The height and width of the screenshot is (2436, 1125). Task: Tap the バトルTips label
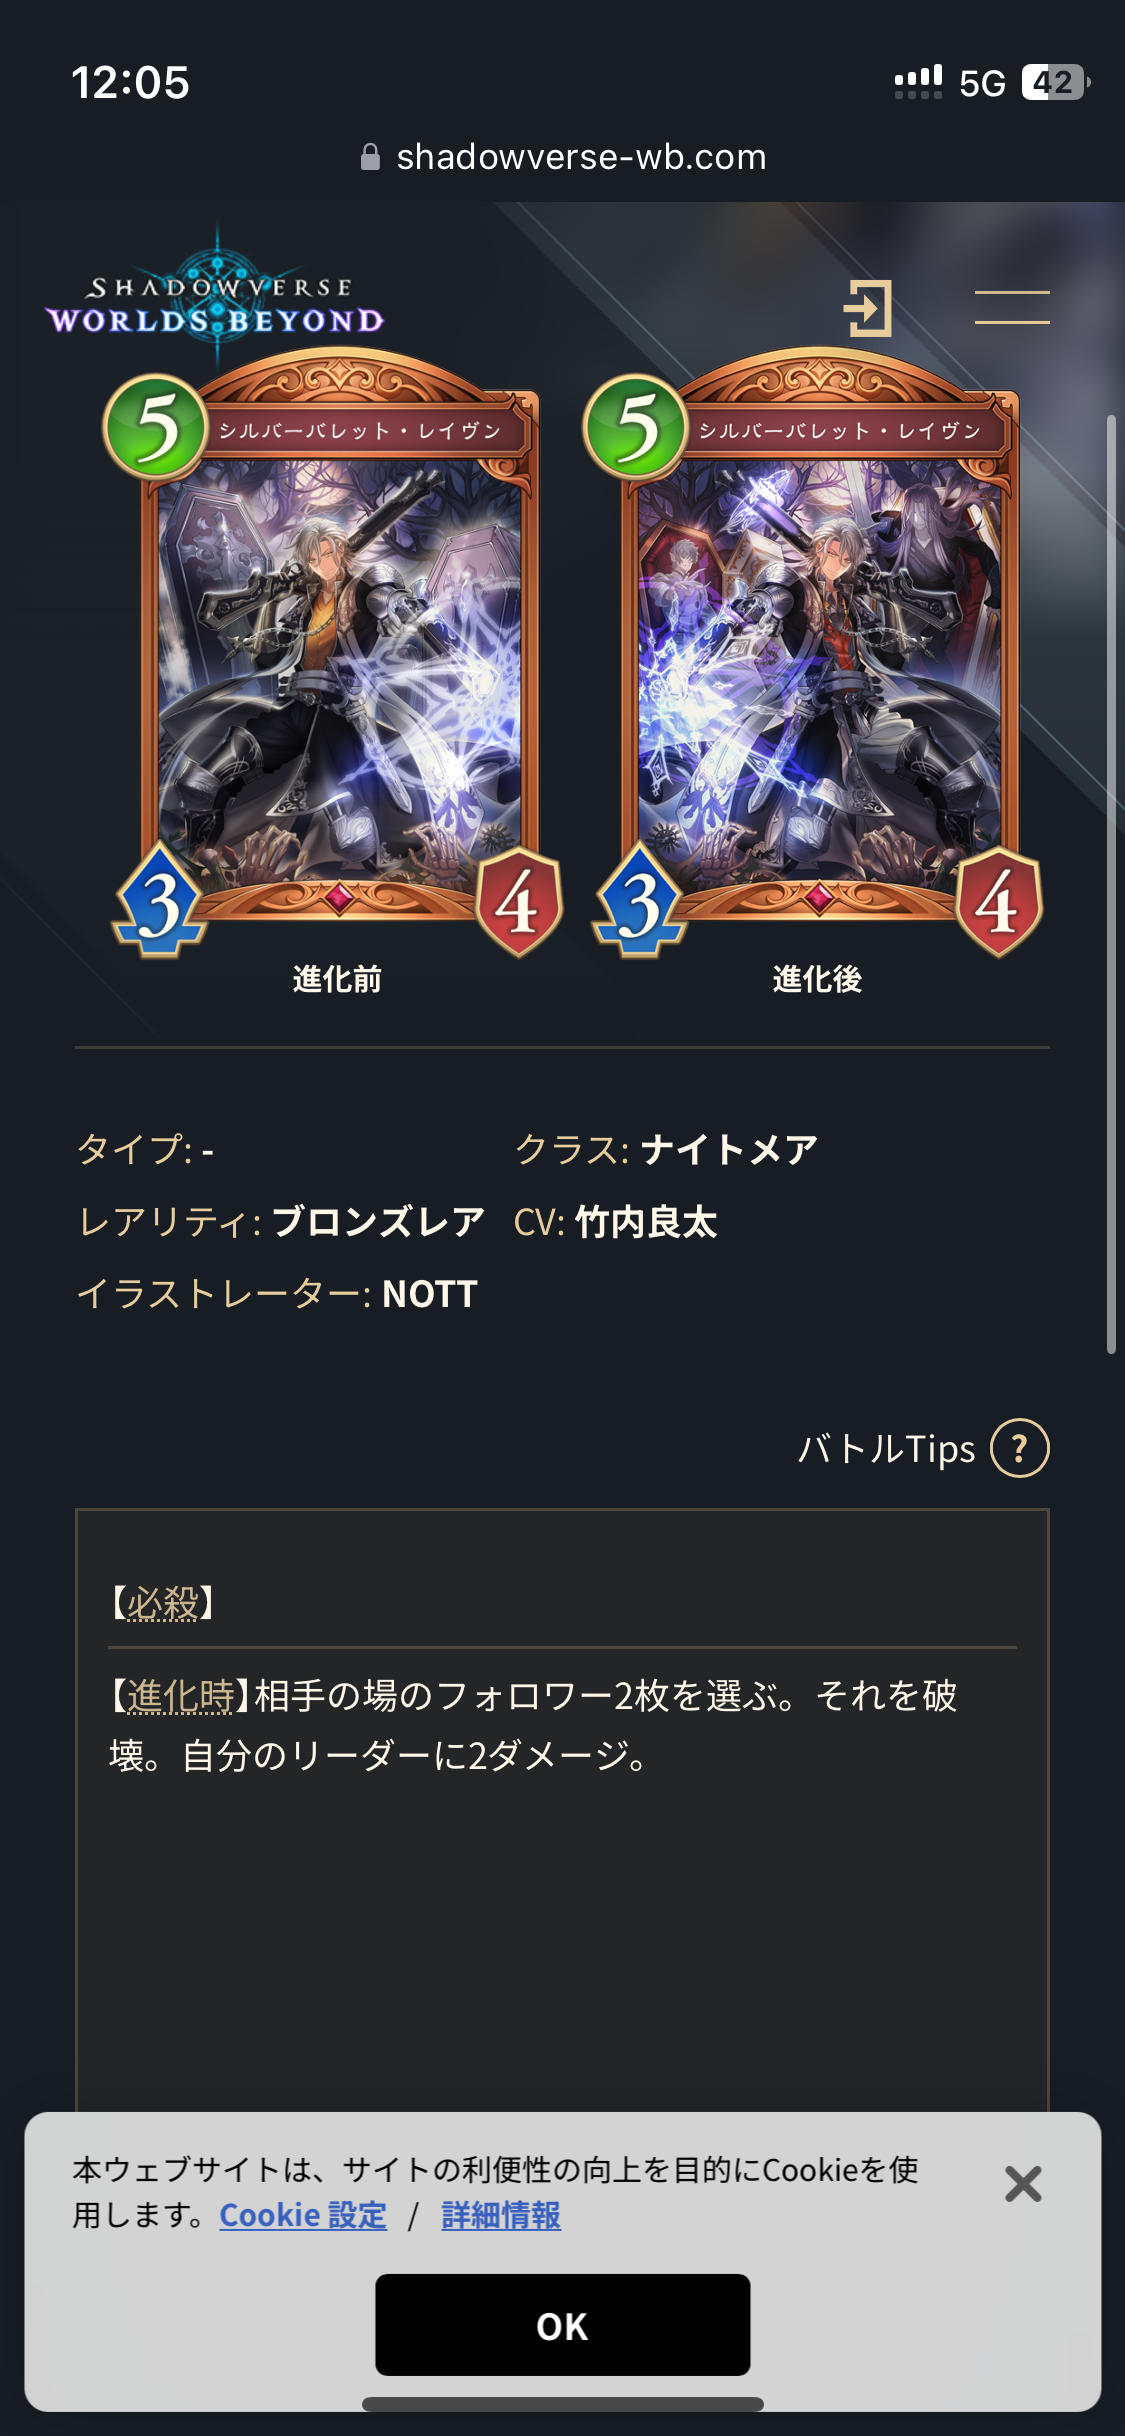point(886,1448)
